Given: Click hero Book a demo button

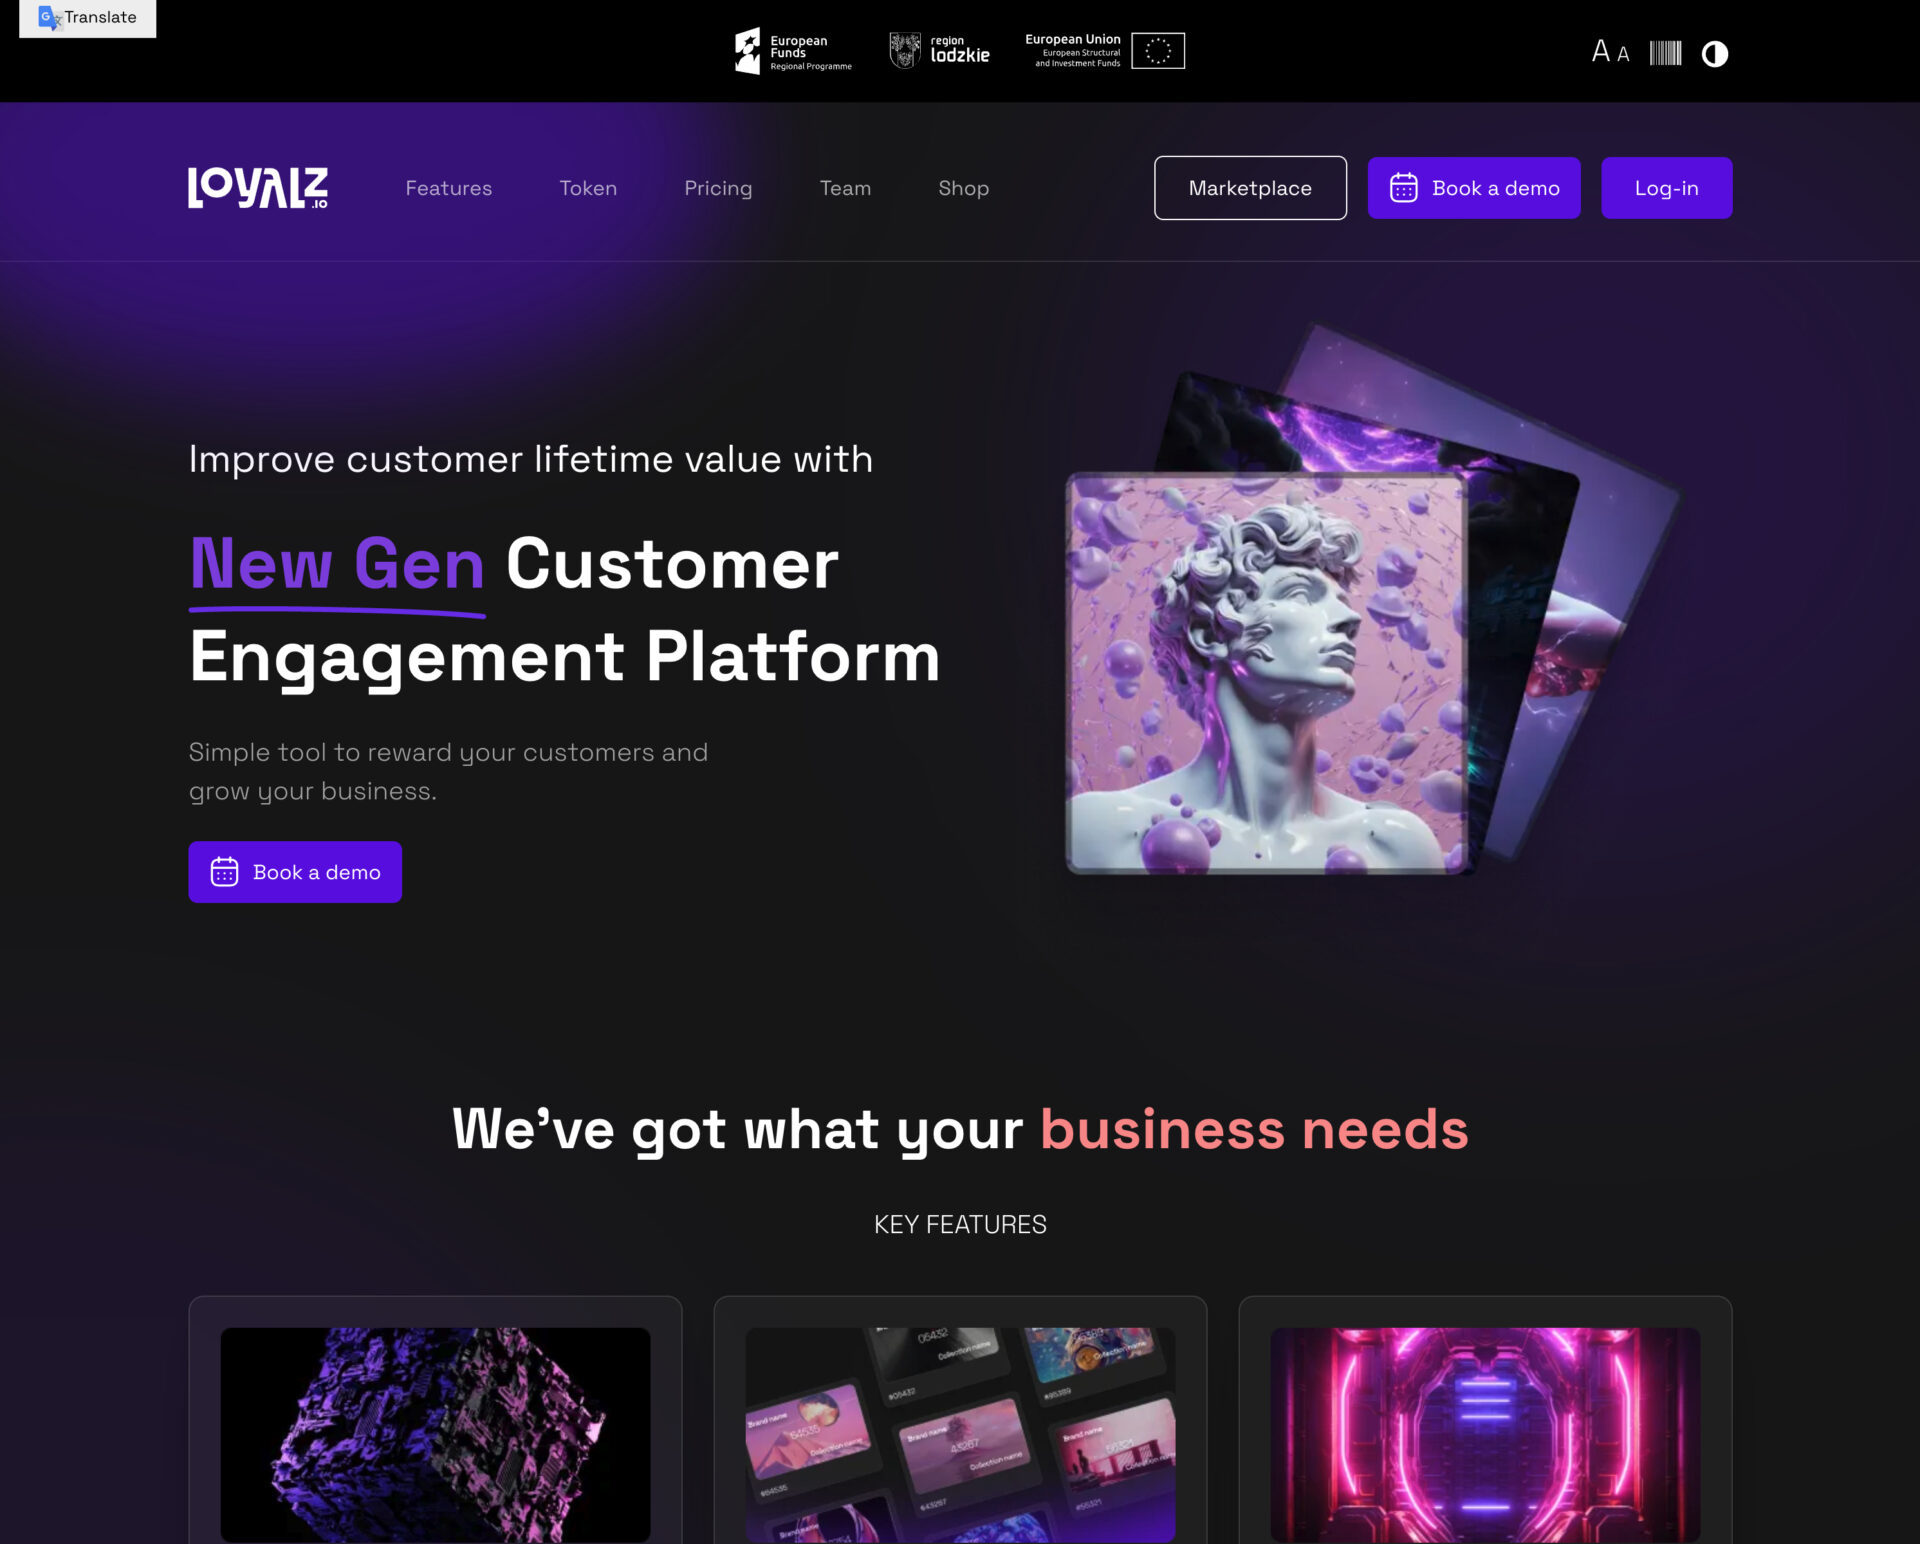Looking at the screenshot, I should pos(295,872).
